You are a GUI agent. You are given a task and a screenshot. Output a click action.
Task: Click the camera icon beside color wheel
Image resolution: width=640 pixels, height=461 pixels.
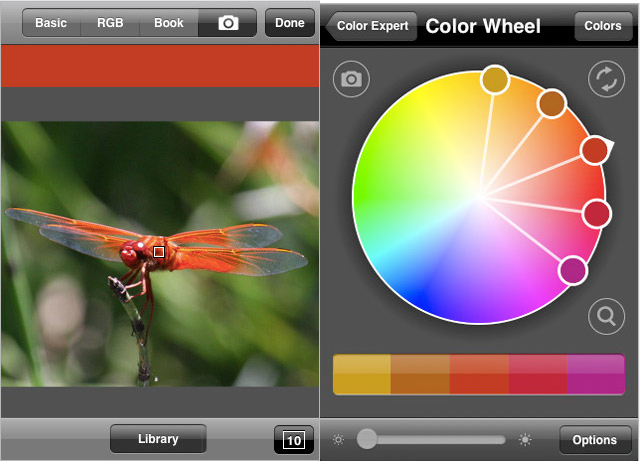[351, 79]
